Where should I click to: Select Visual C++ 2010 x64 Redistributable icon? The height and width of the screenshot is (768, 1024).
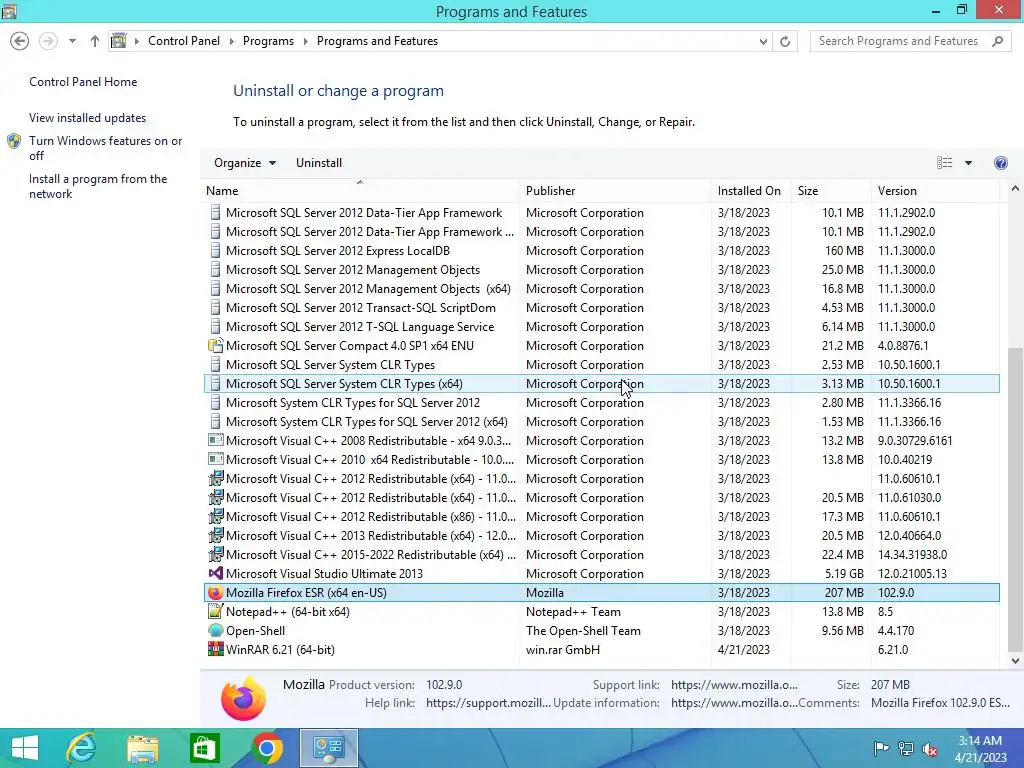(x=215, y=460)
